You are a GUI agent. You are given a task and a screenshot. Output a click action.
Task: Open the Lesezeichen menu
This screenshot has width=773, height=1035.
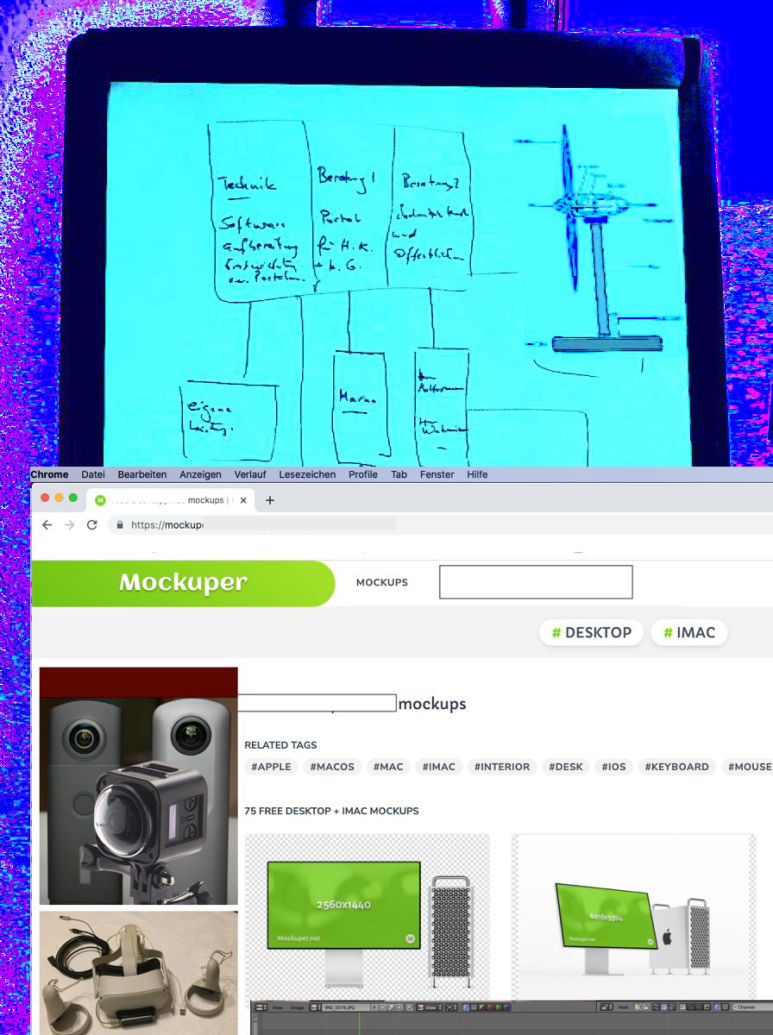click(x=307, y=474)
